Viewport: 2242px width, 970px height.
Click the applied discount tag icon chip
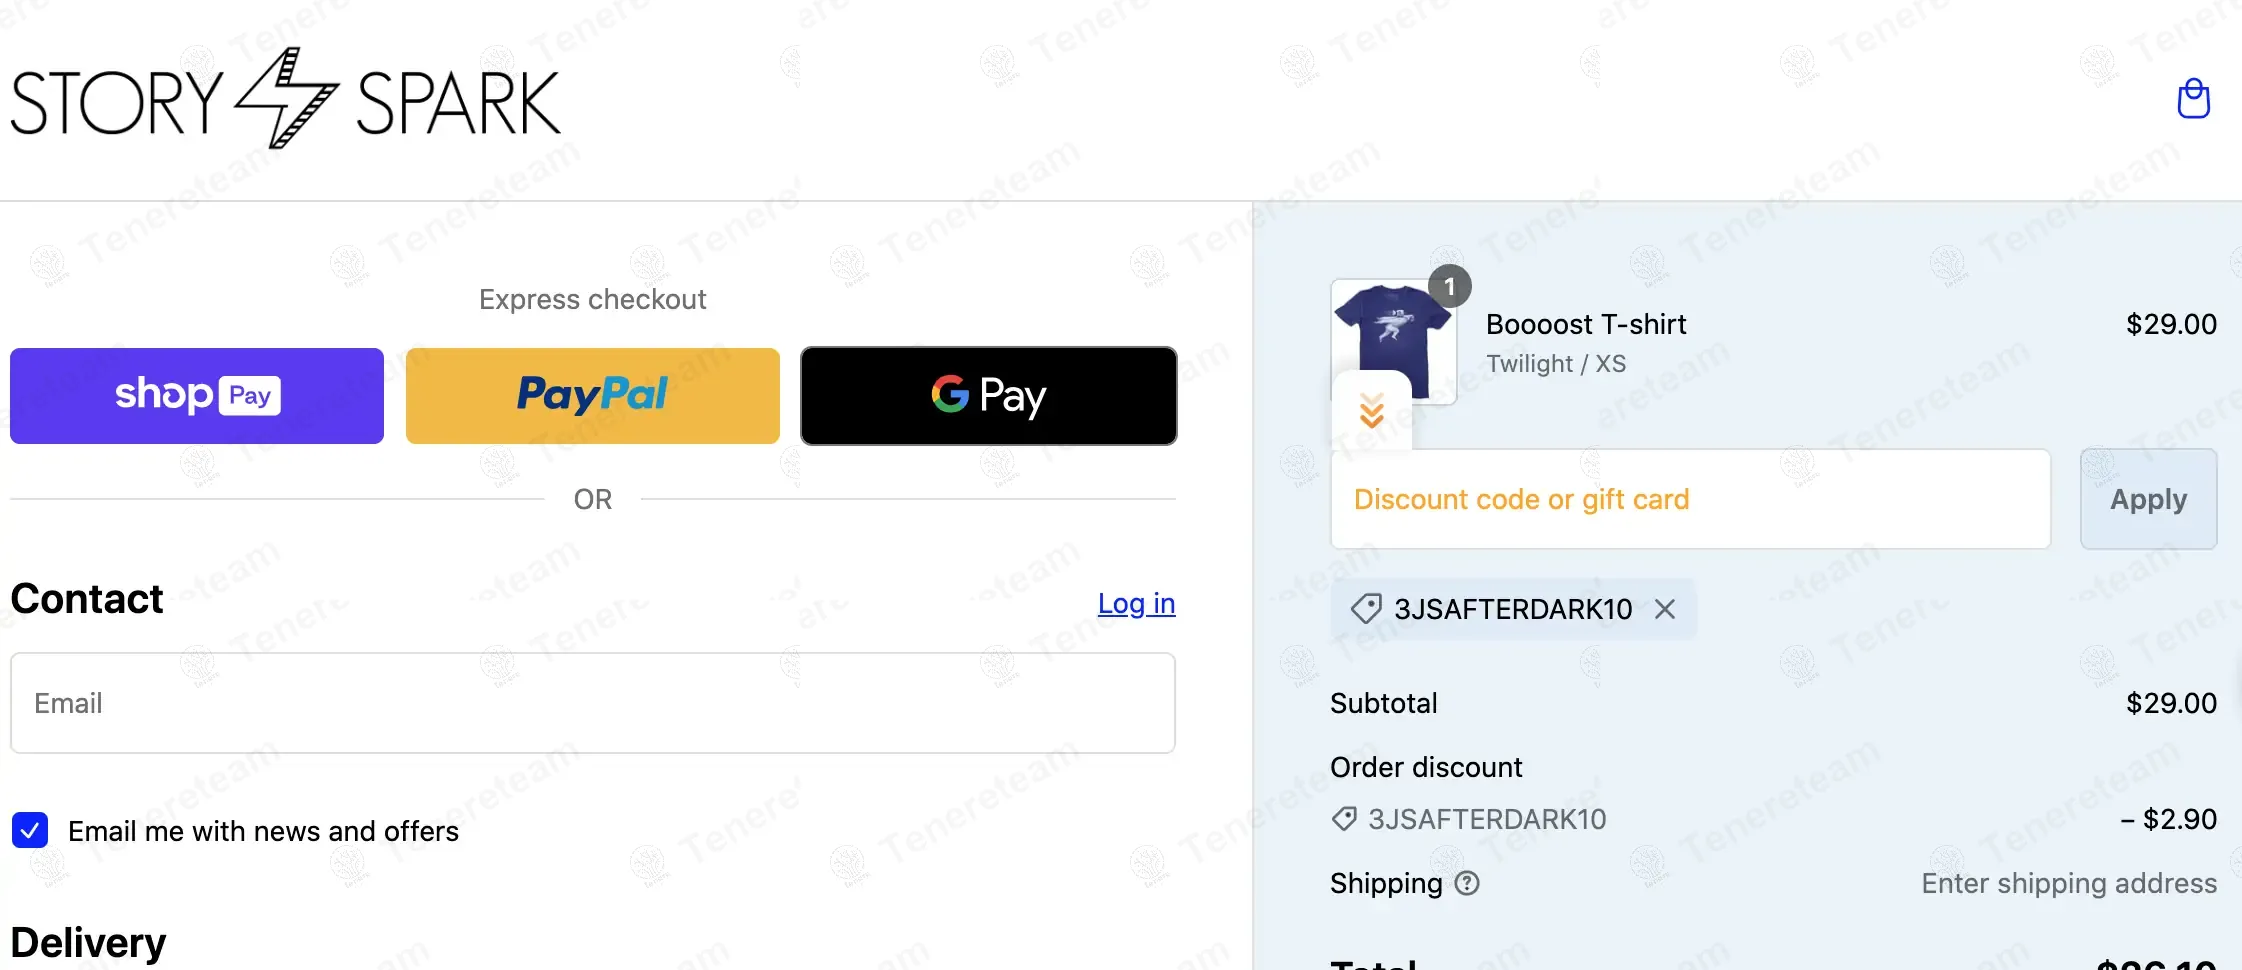click(x=1366, y=609)
